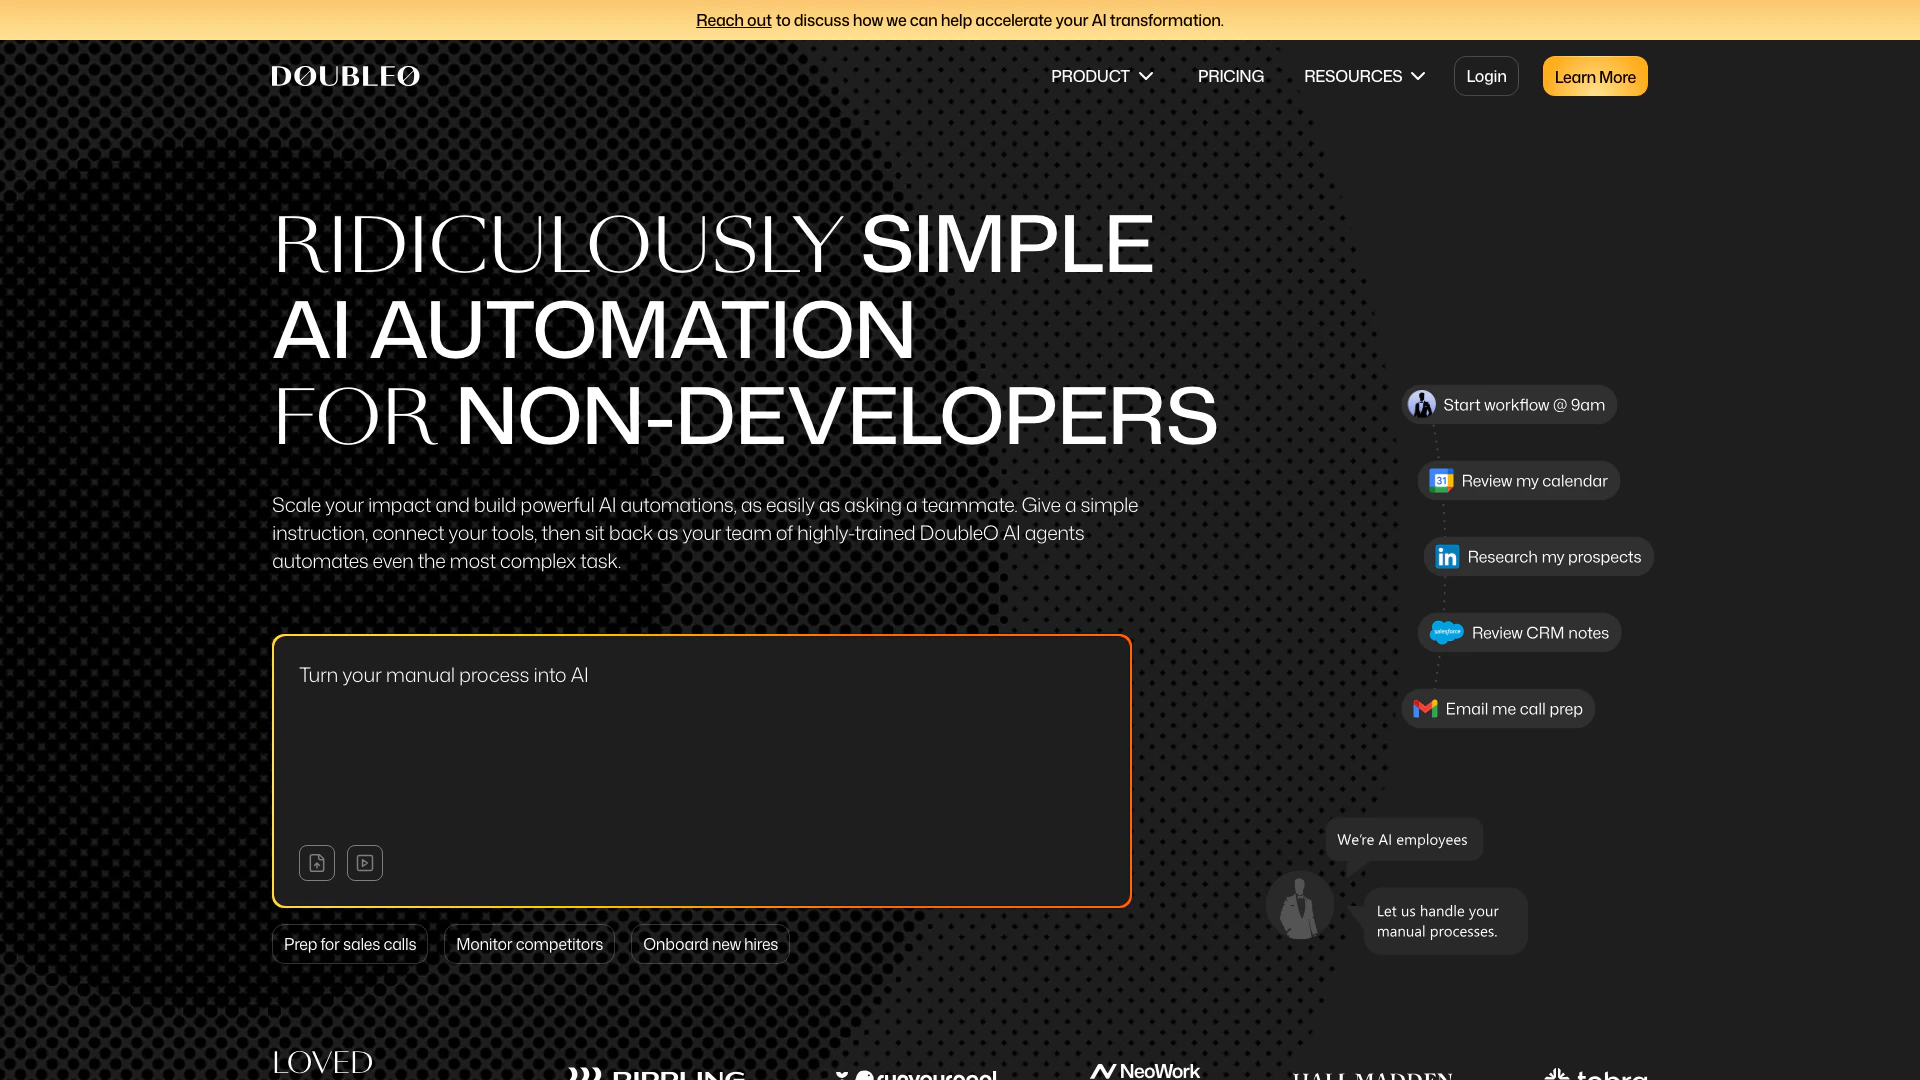Click the avatar icon on Start workflow chip
This screenshot has height=1080, width=1920.
[x=1421, y=405]
